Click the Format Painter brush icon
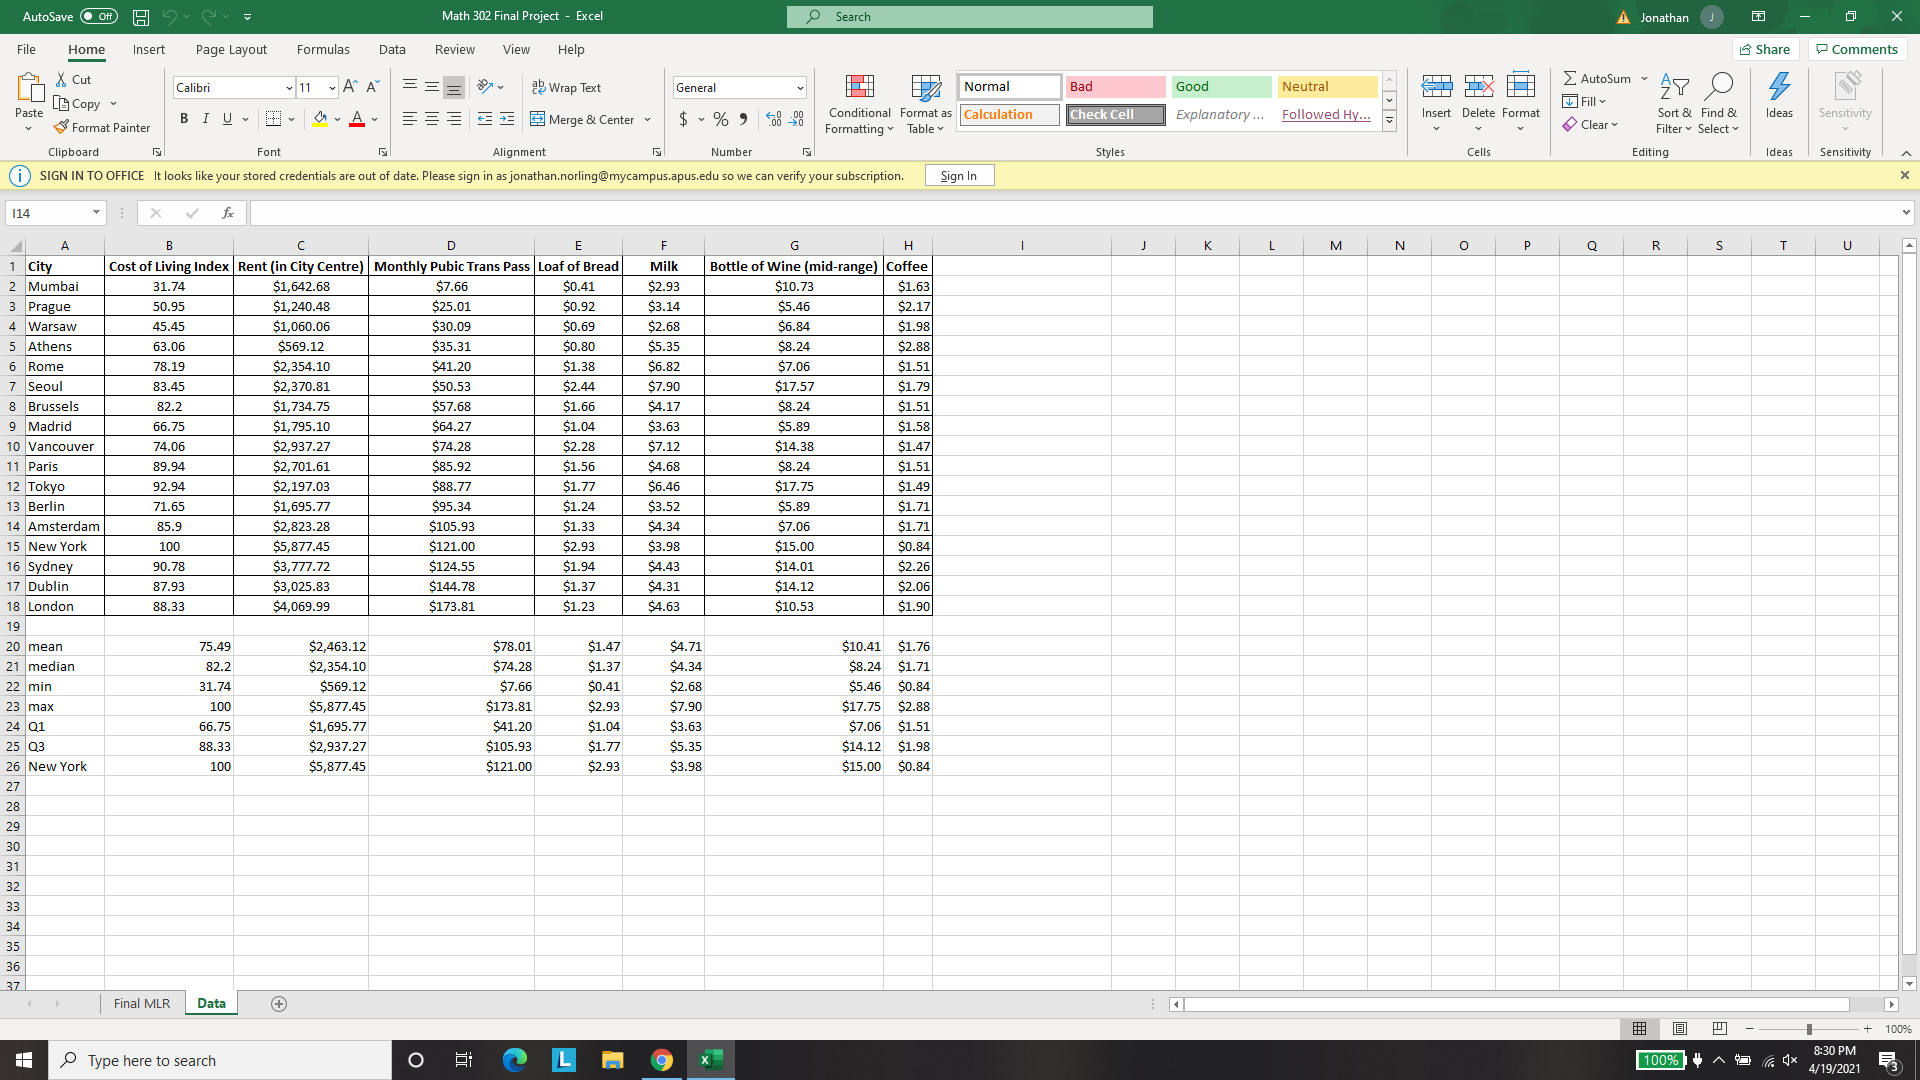The width and height of the screenshot is (1920, 1080). (x=61, y=127)
